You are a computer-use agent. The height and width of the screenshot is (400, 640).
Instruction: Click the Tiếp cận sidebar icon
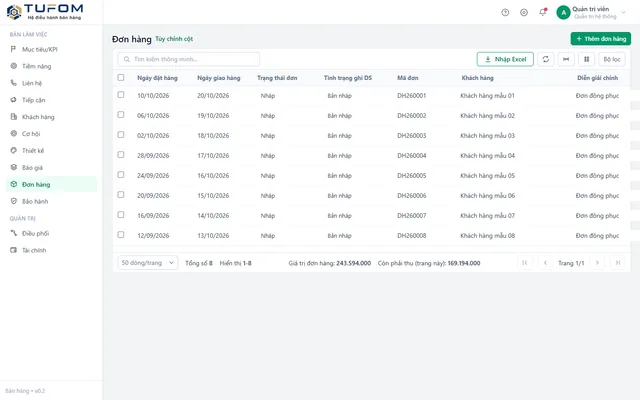pos(13,100)
